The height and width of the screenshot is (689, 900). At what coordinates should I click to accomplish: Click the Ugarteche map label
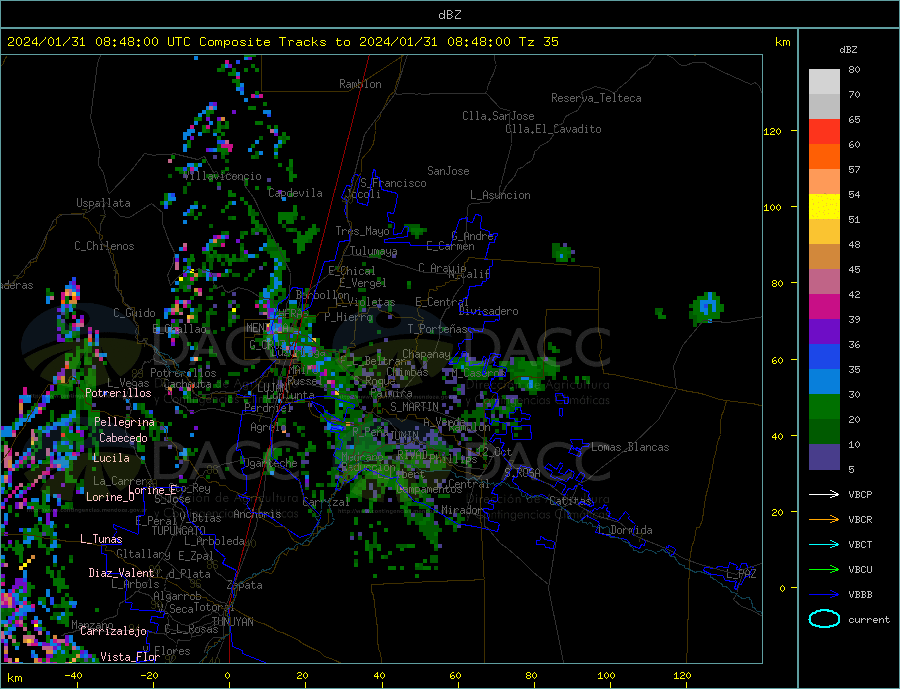pos(269,463)
